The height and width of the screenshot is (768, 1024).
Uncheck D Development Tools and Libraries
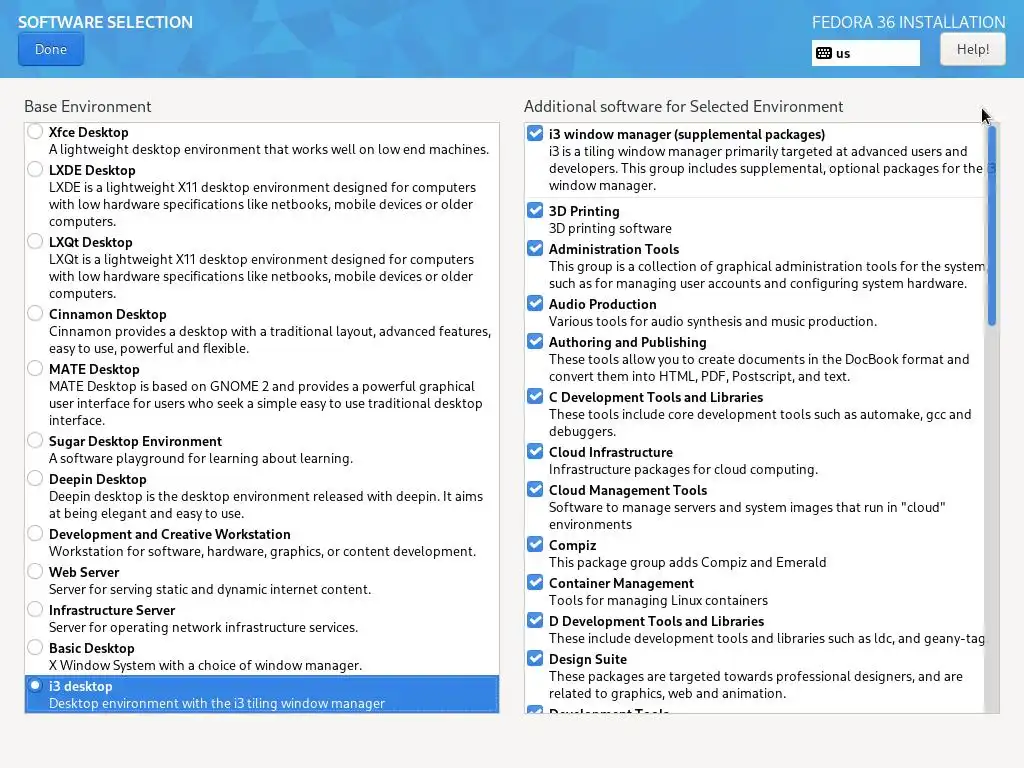pos(535,620)
